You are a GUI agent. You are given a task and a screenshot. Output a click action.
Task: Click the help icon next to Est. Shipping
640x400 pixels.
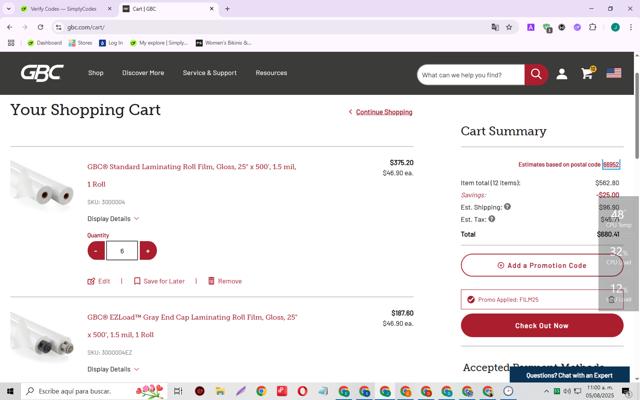coord(507,207)
